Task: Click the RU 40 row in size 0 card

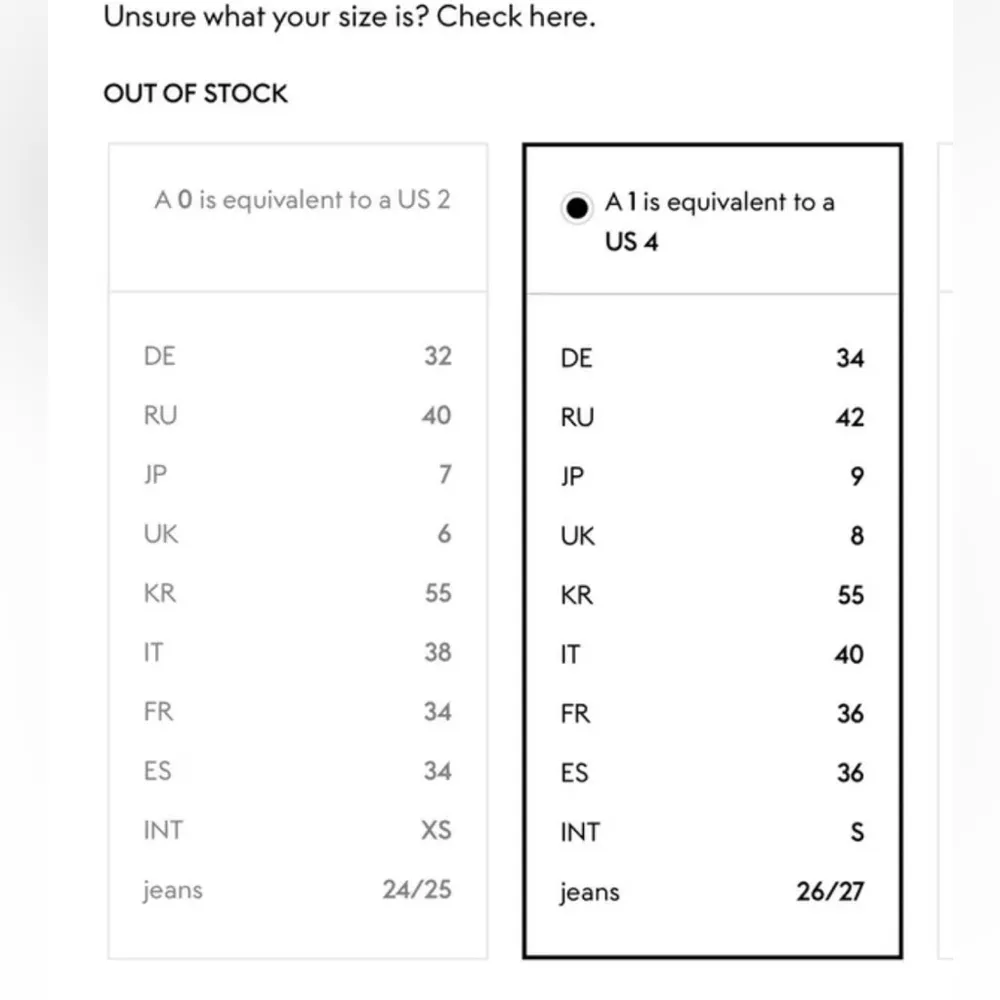Action: click(x=297, y=415)
